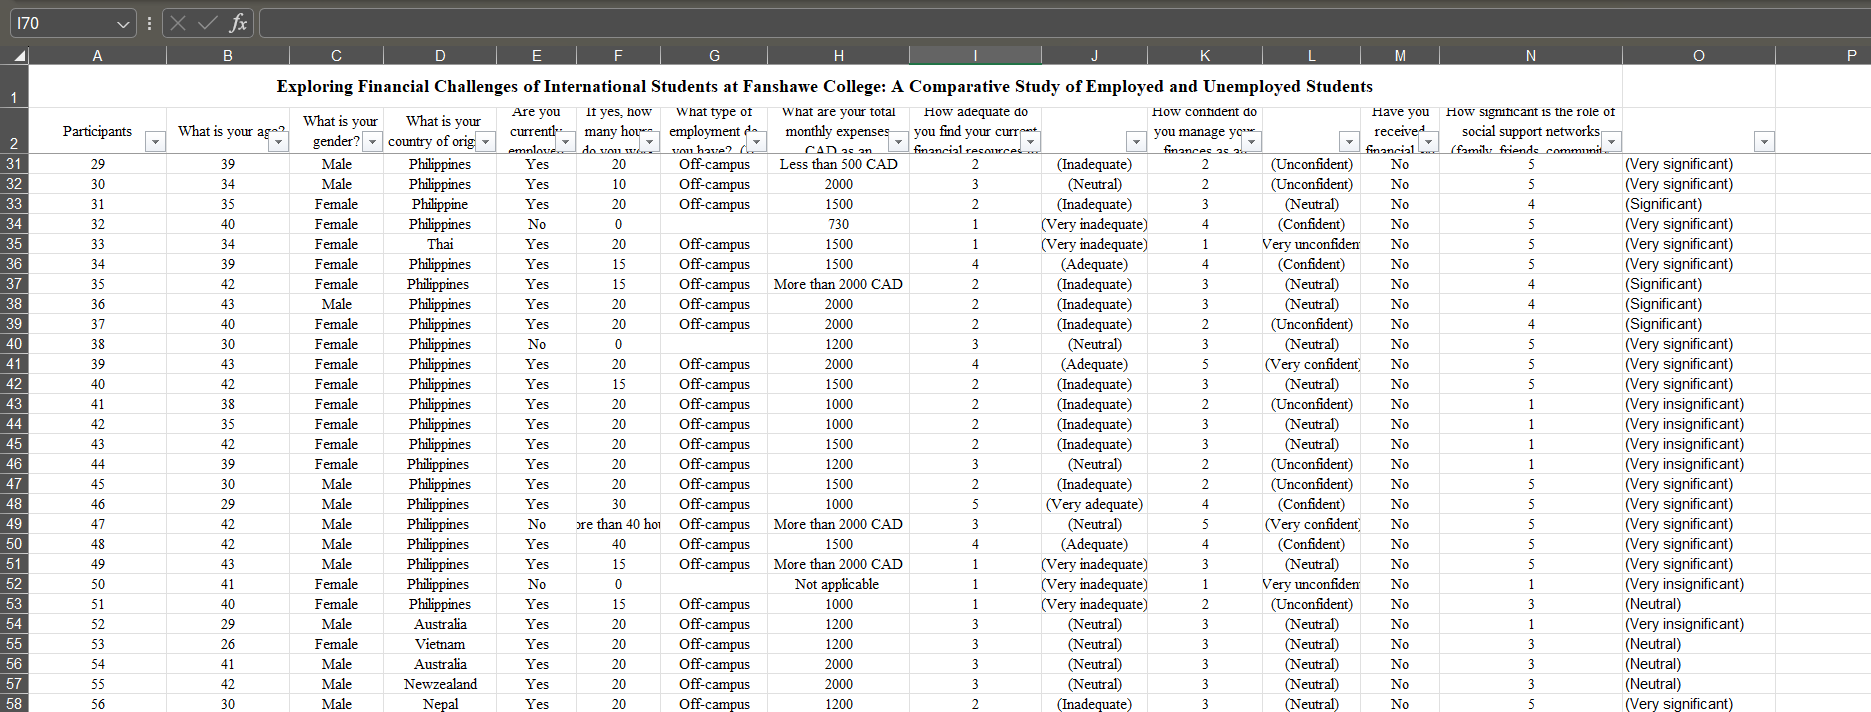Click the '(Very adequate)' cell

coord(1094,504)
